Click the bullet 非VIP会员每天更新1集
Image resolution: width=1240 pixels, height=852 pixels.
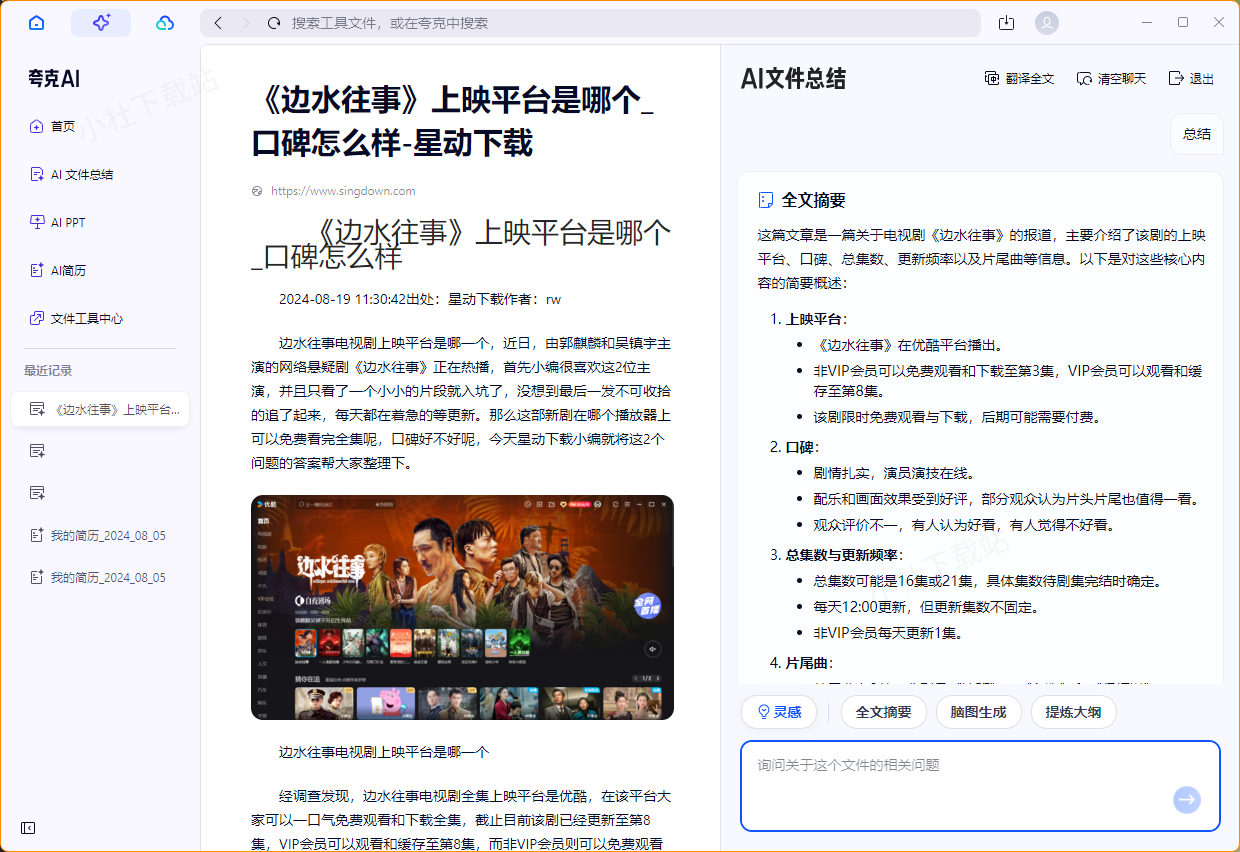(889, 633)
